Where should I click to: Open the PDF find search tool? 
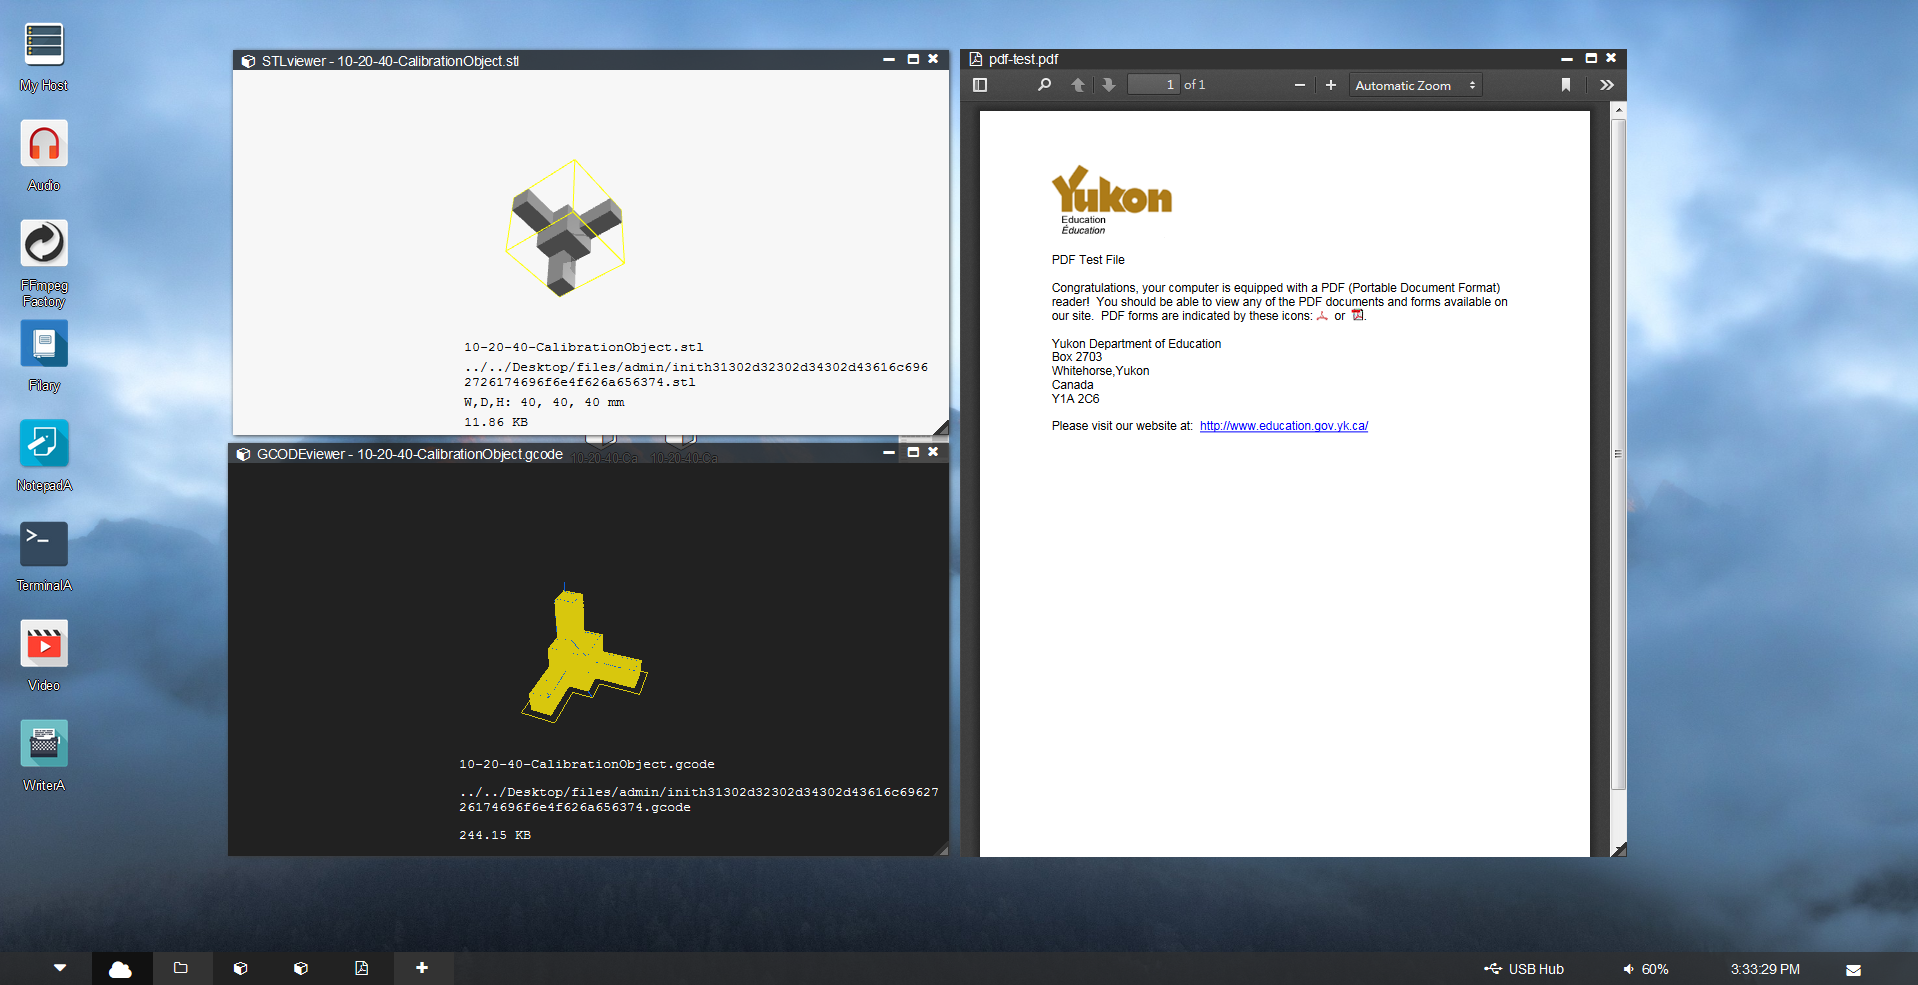[1044, 85]
